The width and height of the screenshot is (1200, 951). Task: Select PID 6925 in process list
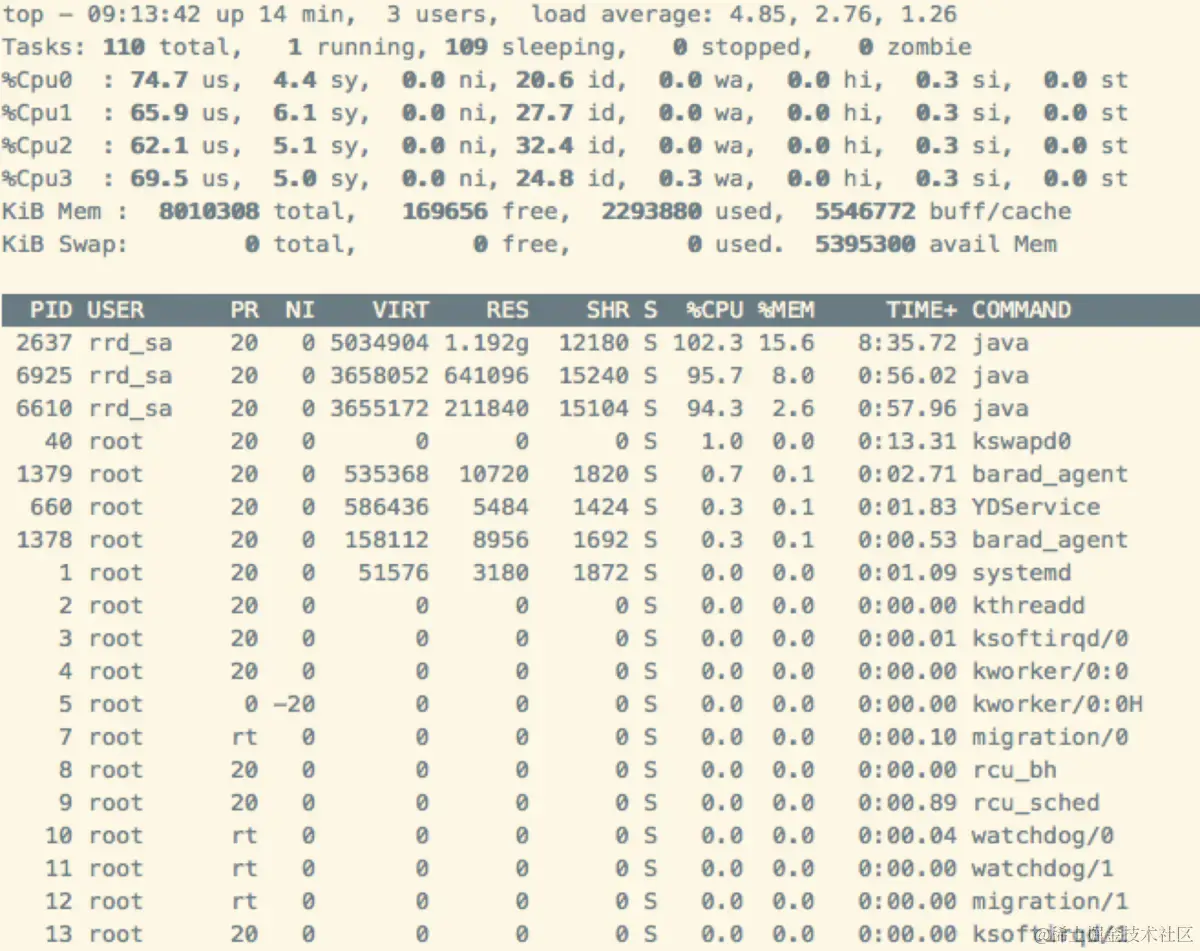44,376
